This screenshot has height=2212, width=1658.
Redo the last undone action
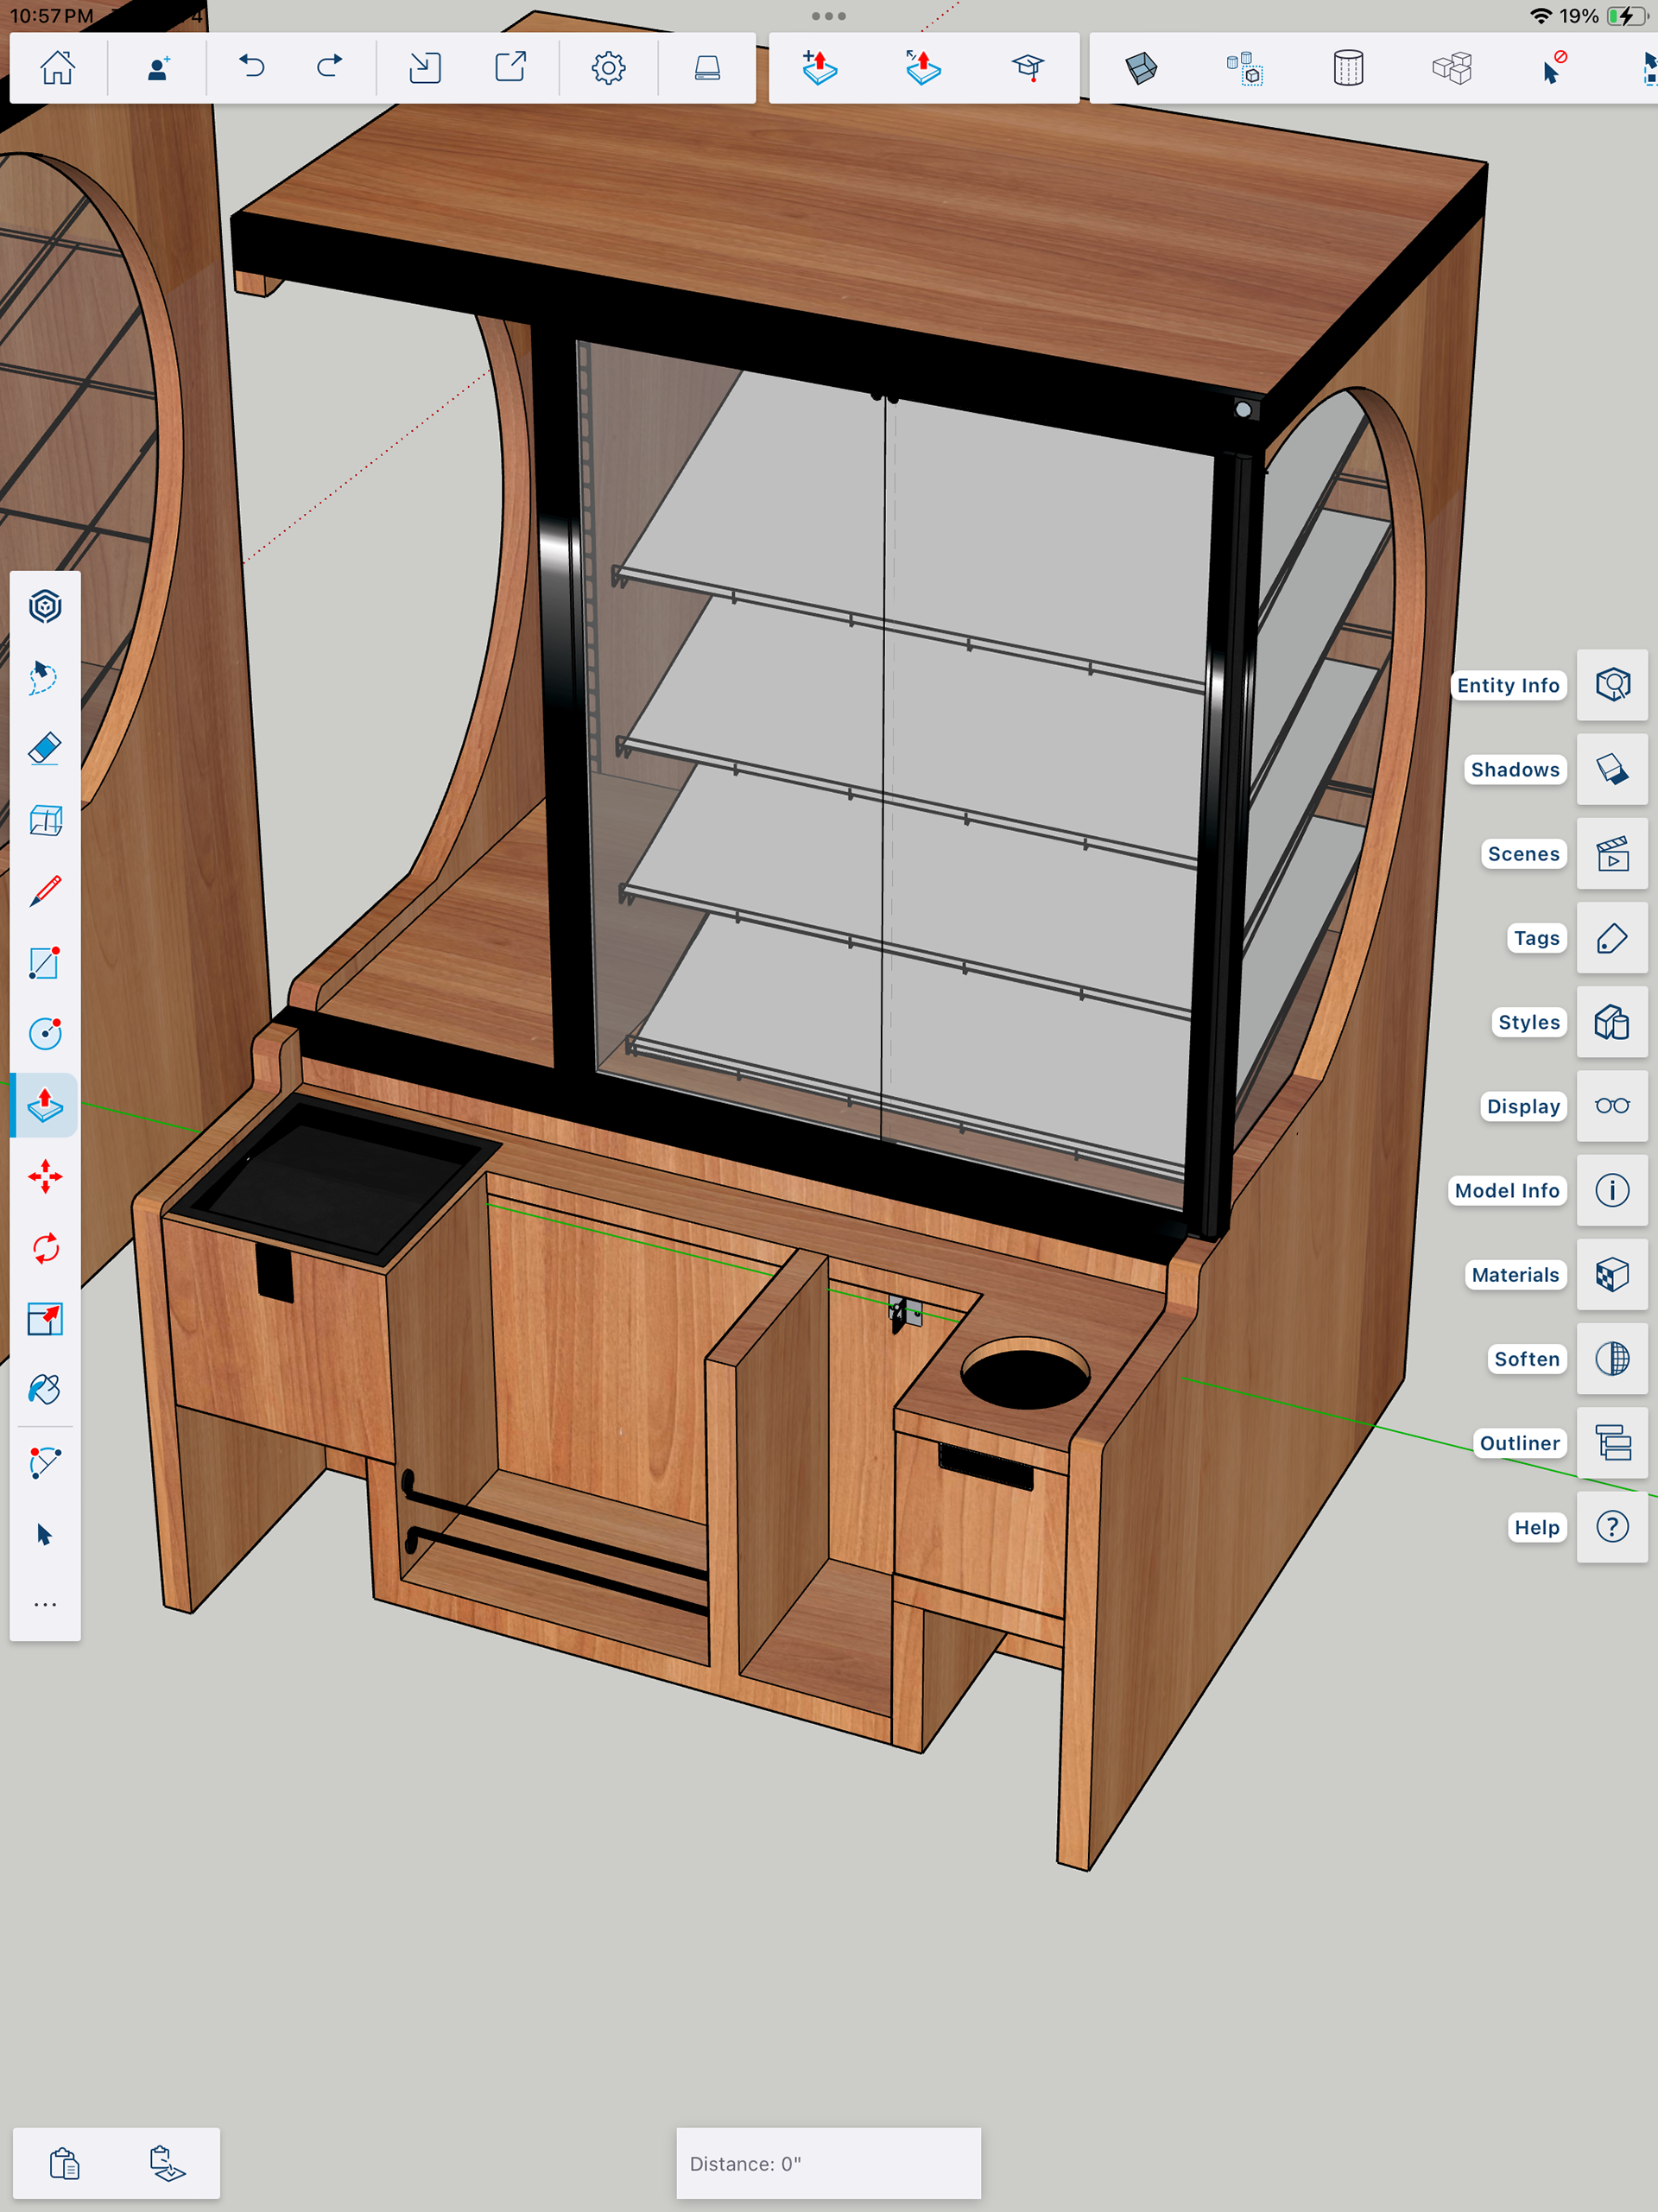(x=329, y=68)
